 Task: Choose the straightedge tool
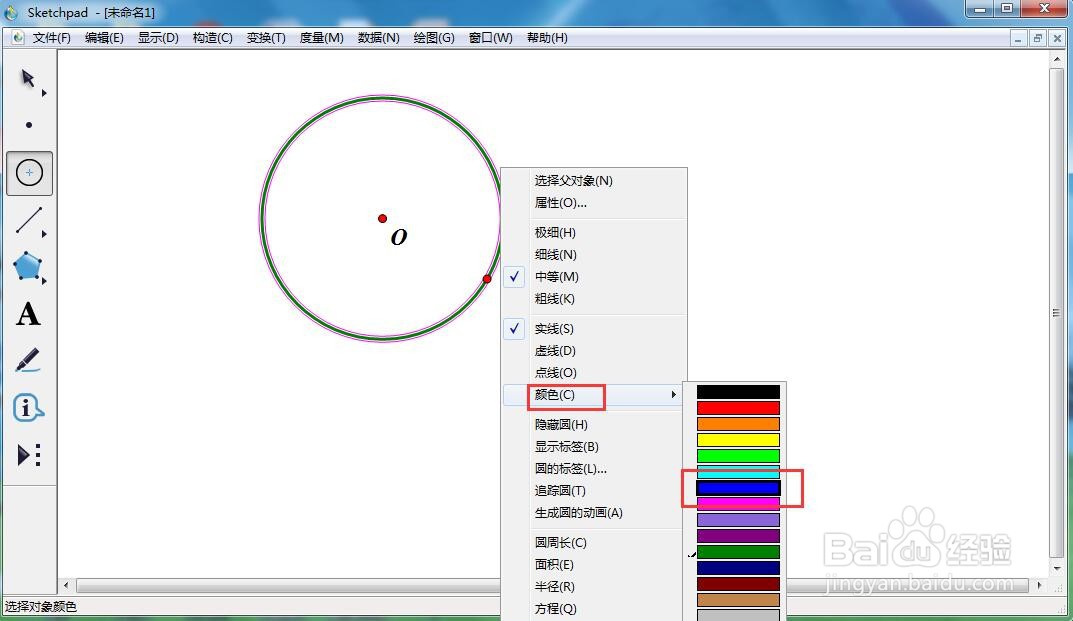click(x=28, y=219)
